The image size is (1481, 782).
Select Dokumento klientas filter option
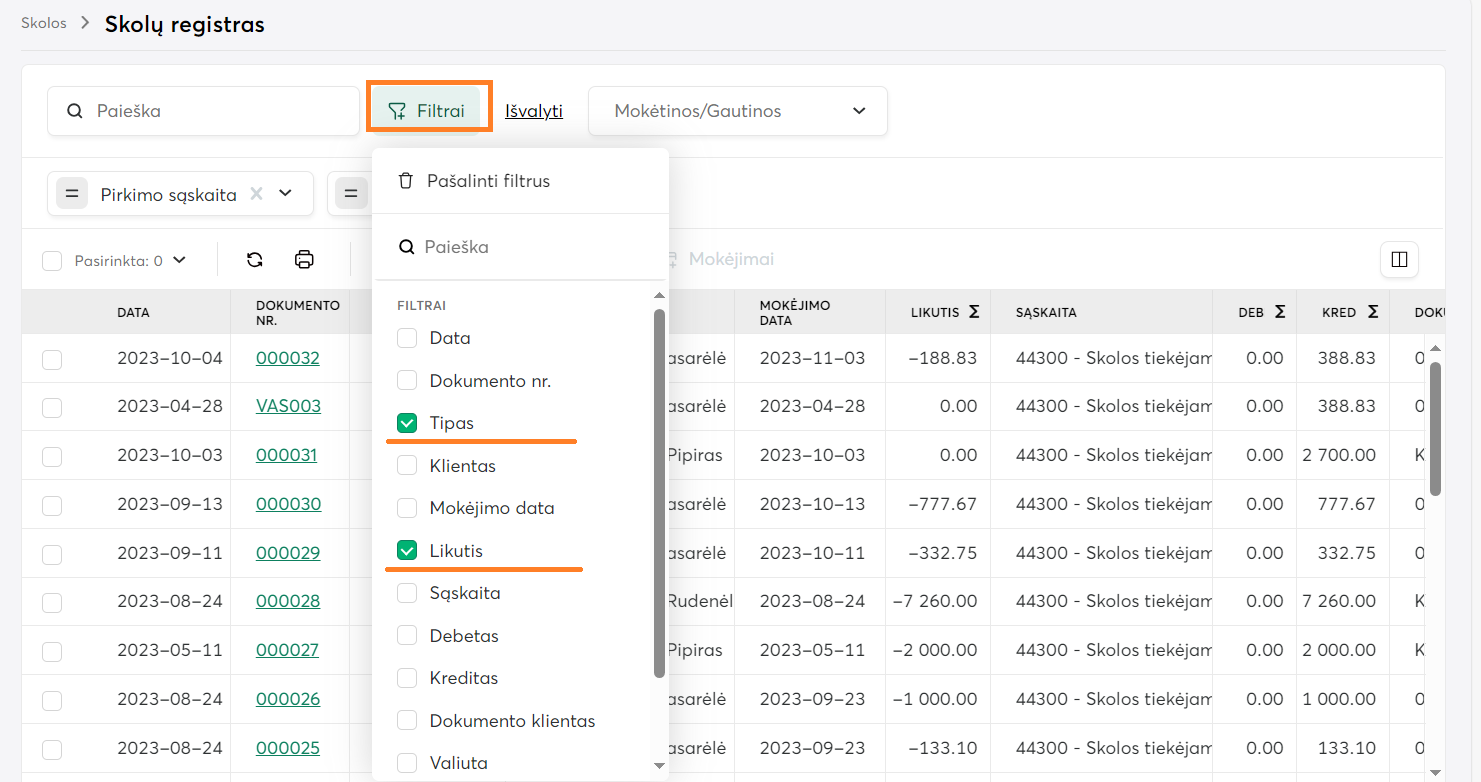[x=407, y=721]
